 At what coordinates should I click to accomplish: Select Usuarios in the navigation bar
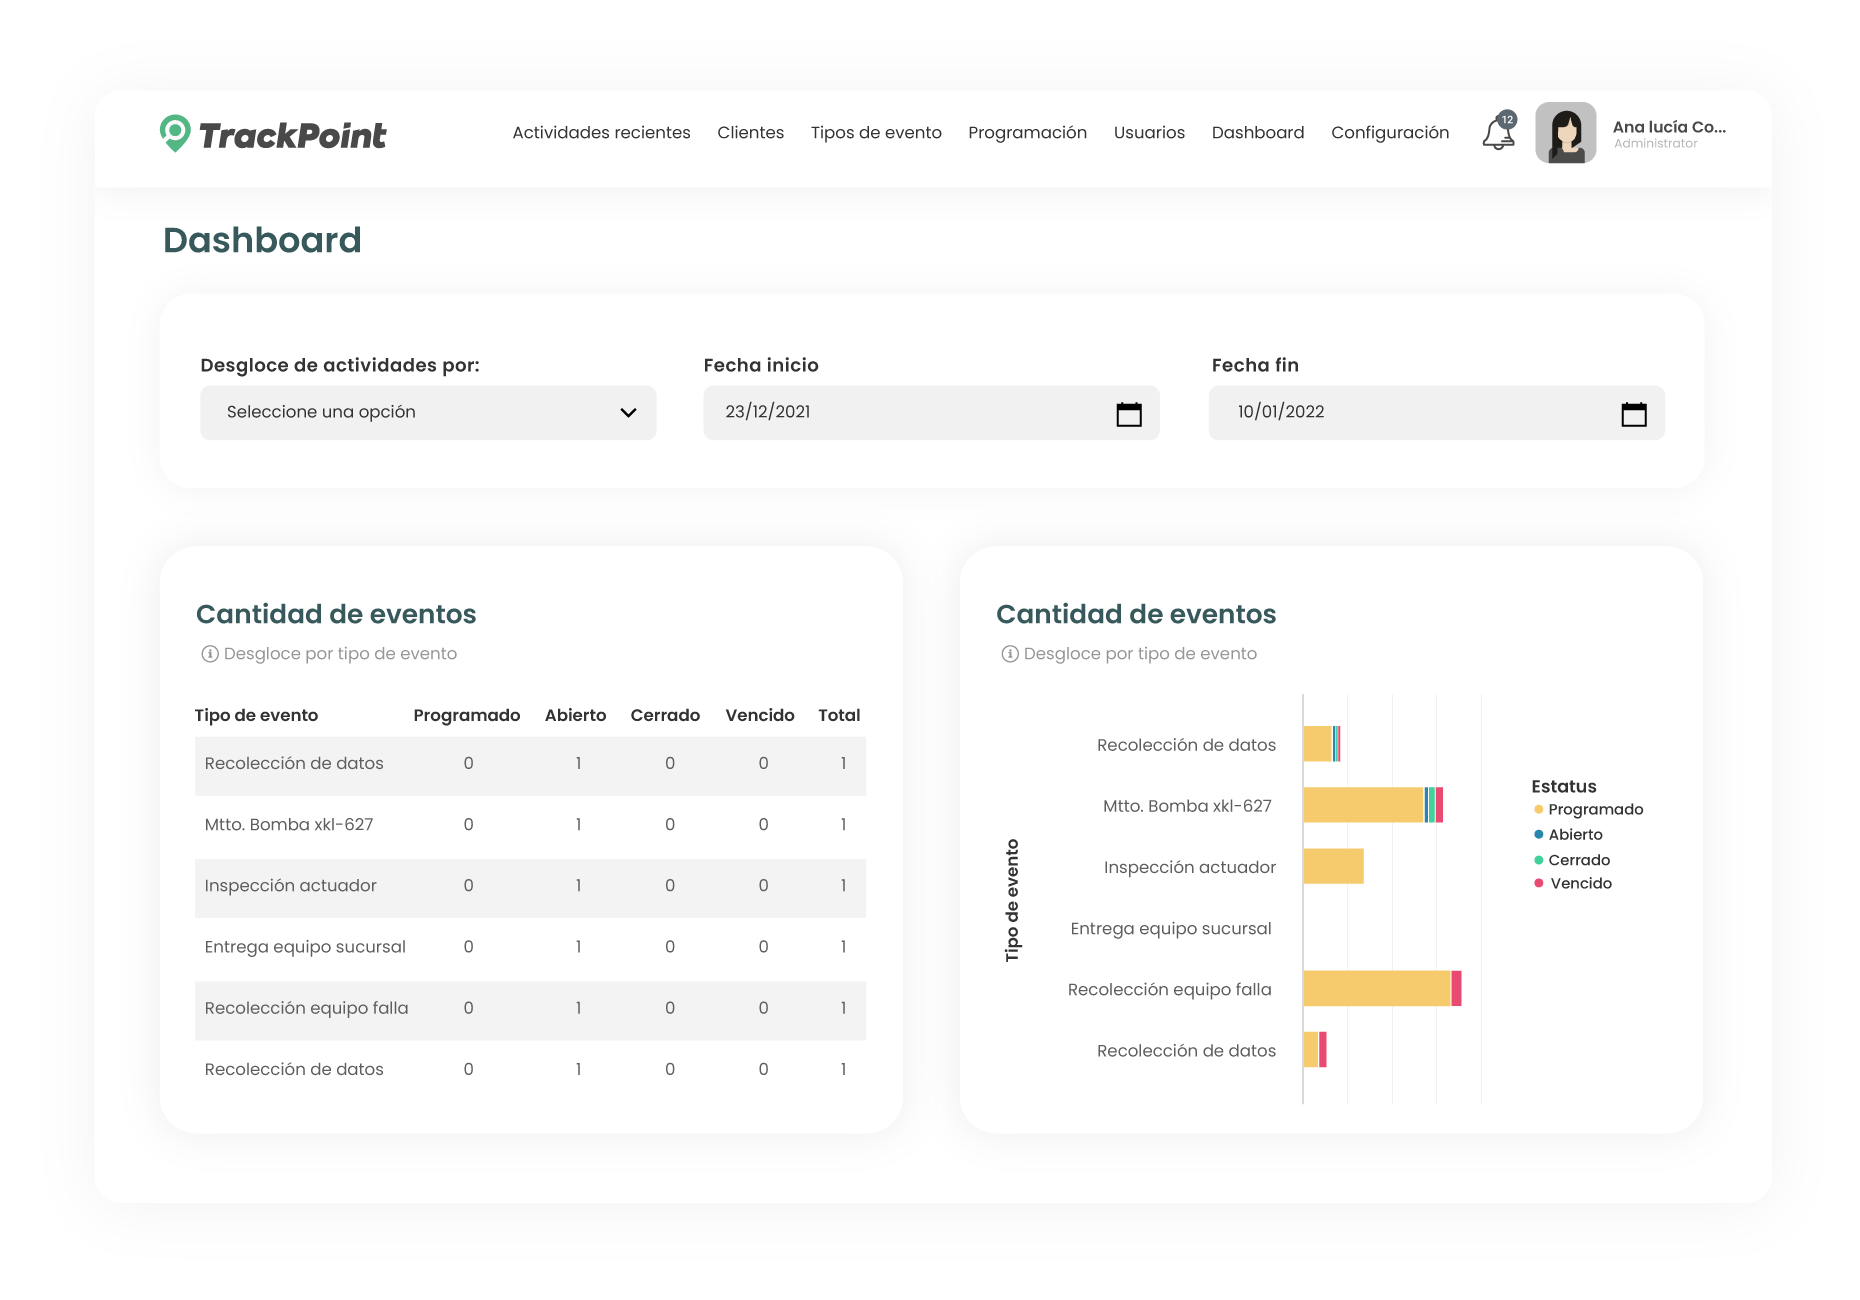[1149, 133]
